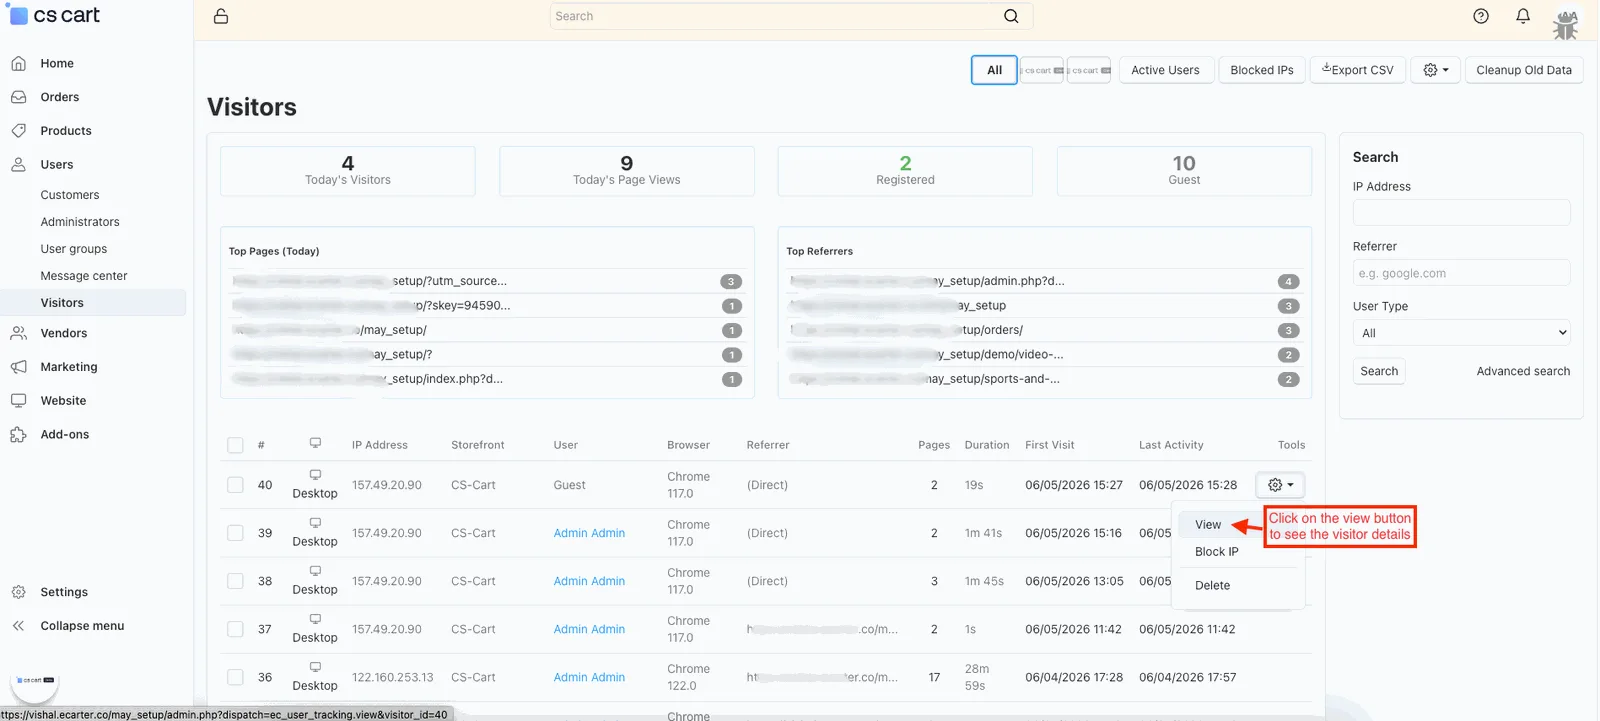Image resolution: width=1600 pixels, height=721 pixels.
Task: Click the IP Address search field
Action: pos(1461,212)
